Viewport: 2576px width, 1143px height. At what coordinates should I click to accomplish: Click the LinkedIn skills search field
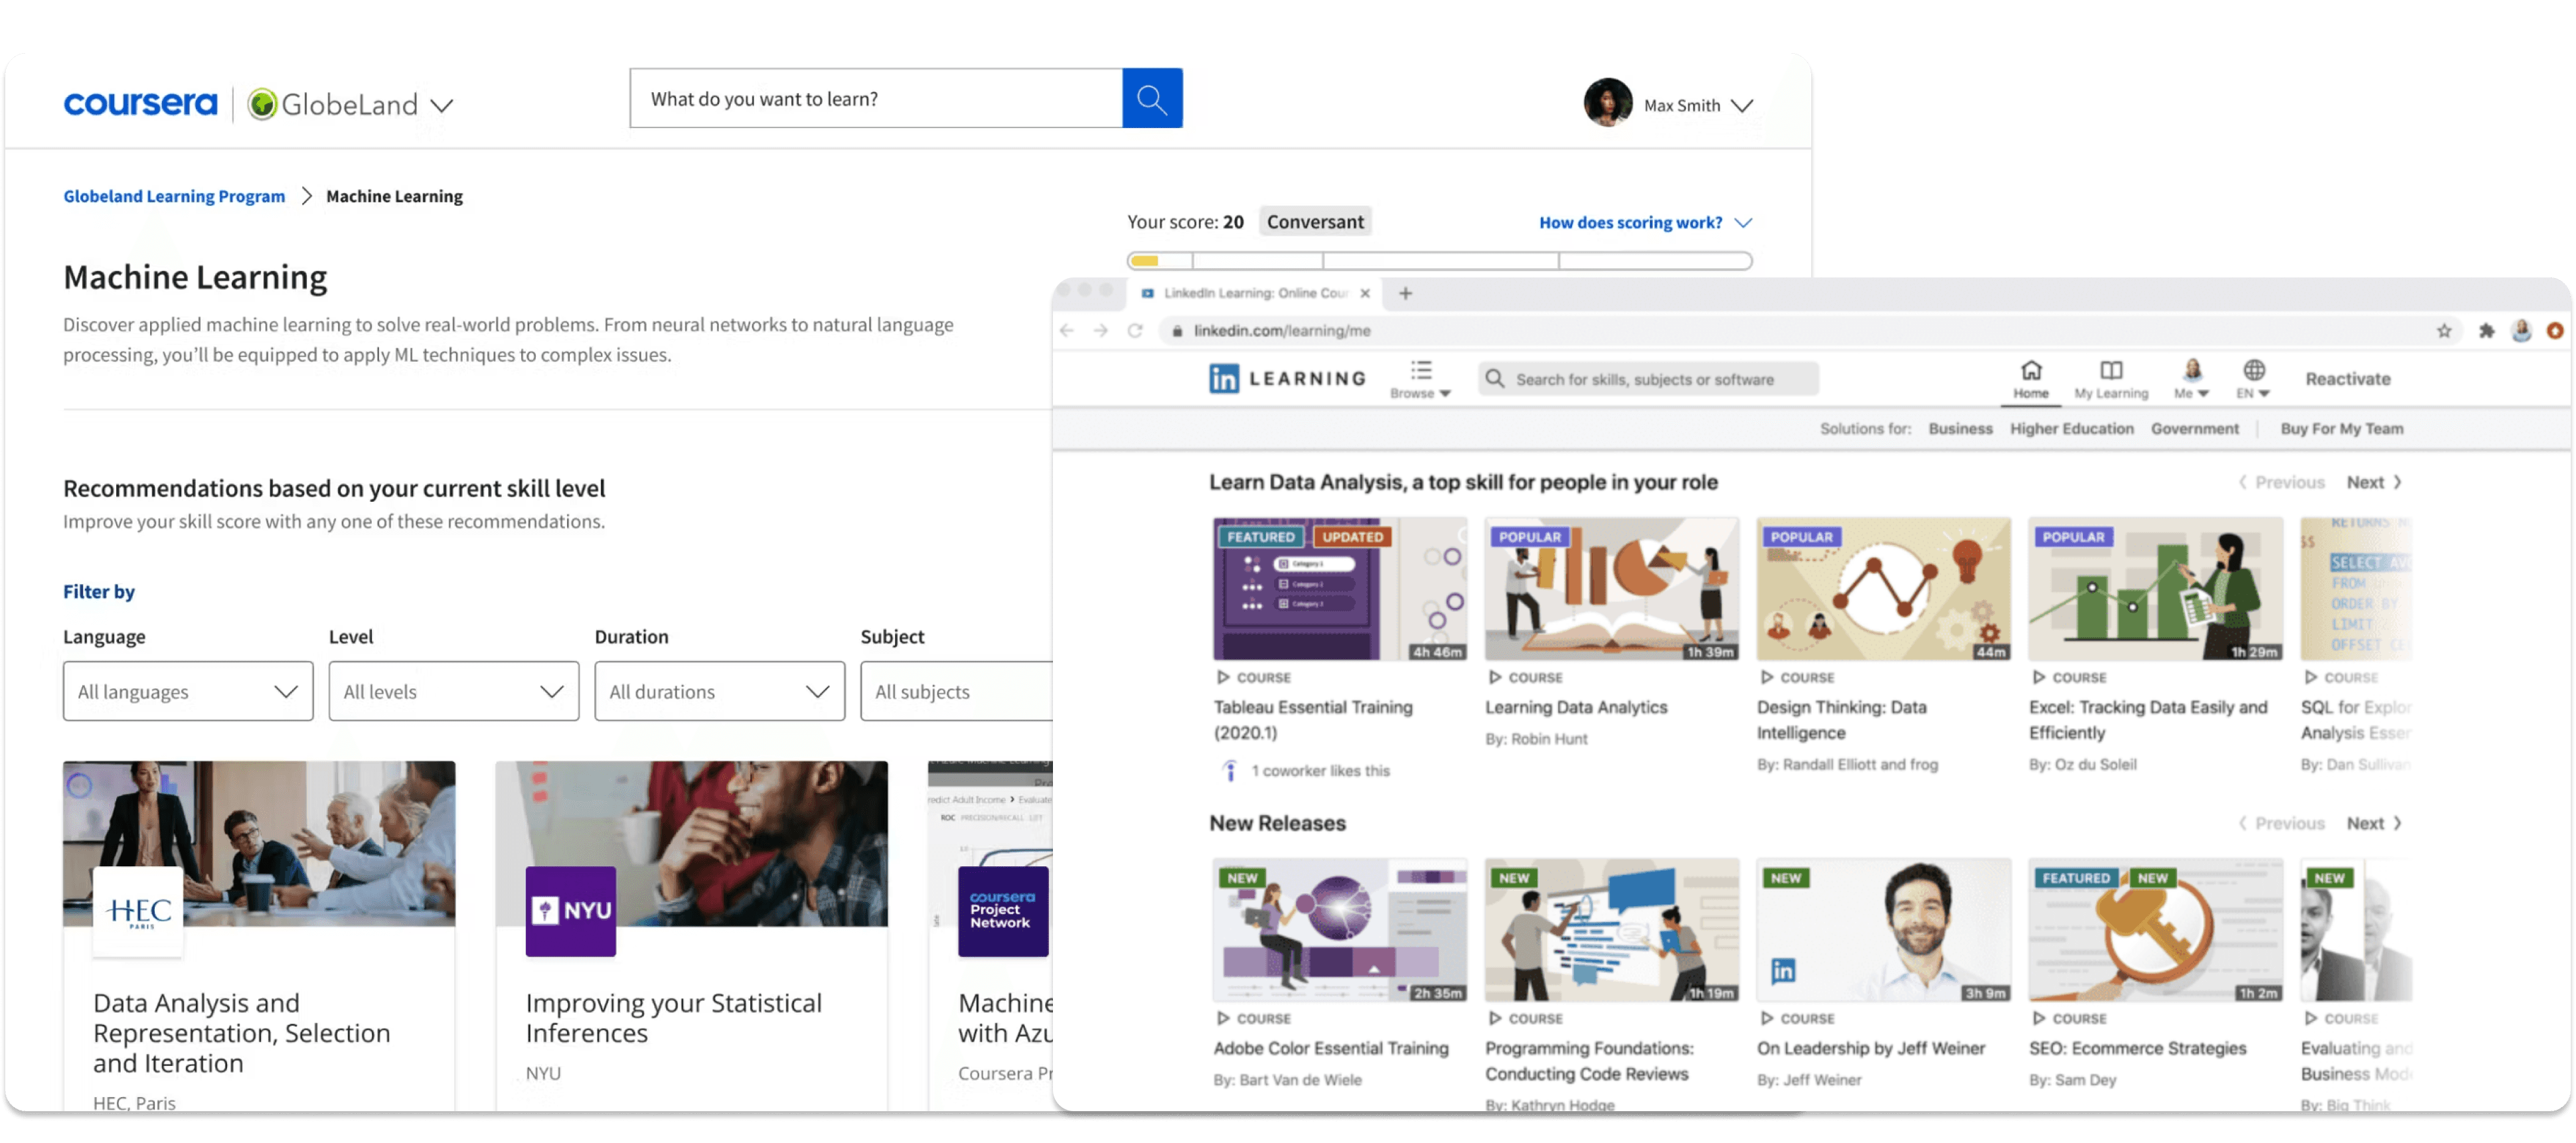(1645, 379)
